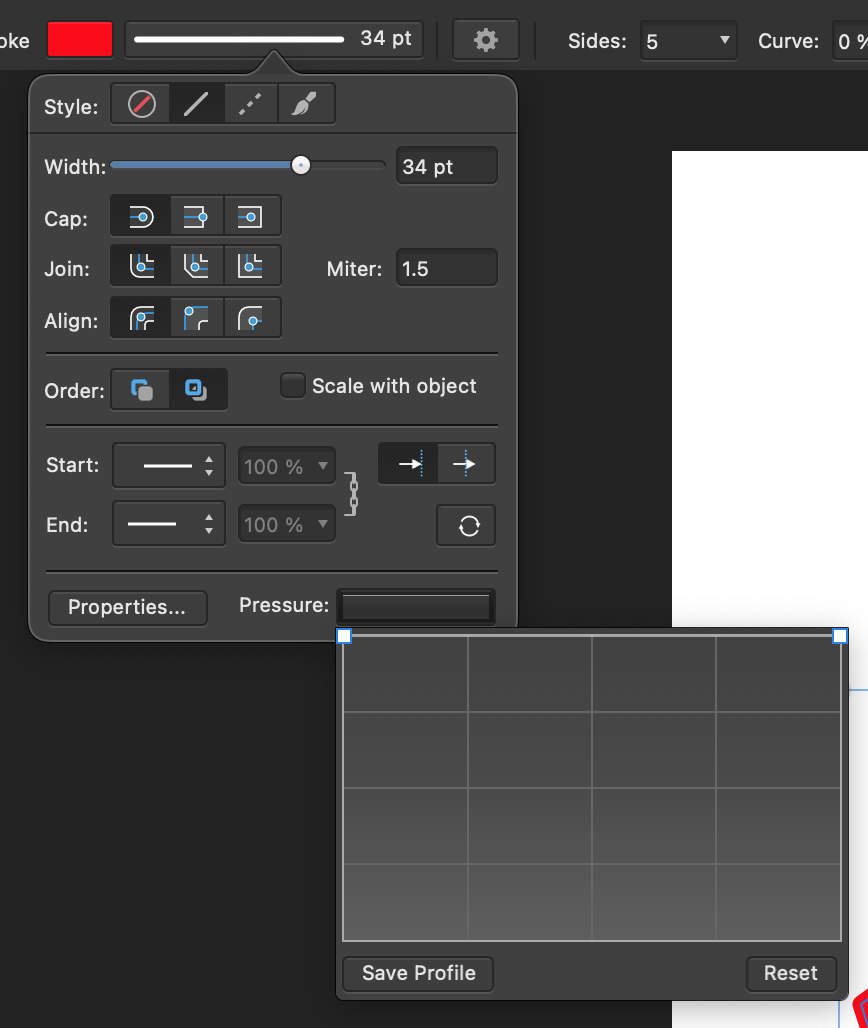868x1028 pixels.
Task: Open the End arrowhead style selector
Action: [169, 523]
